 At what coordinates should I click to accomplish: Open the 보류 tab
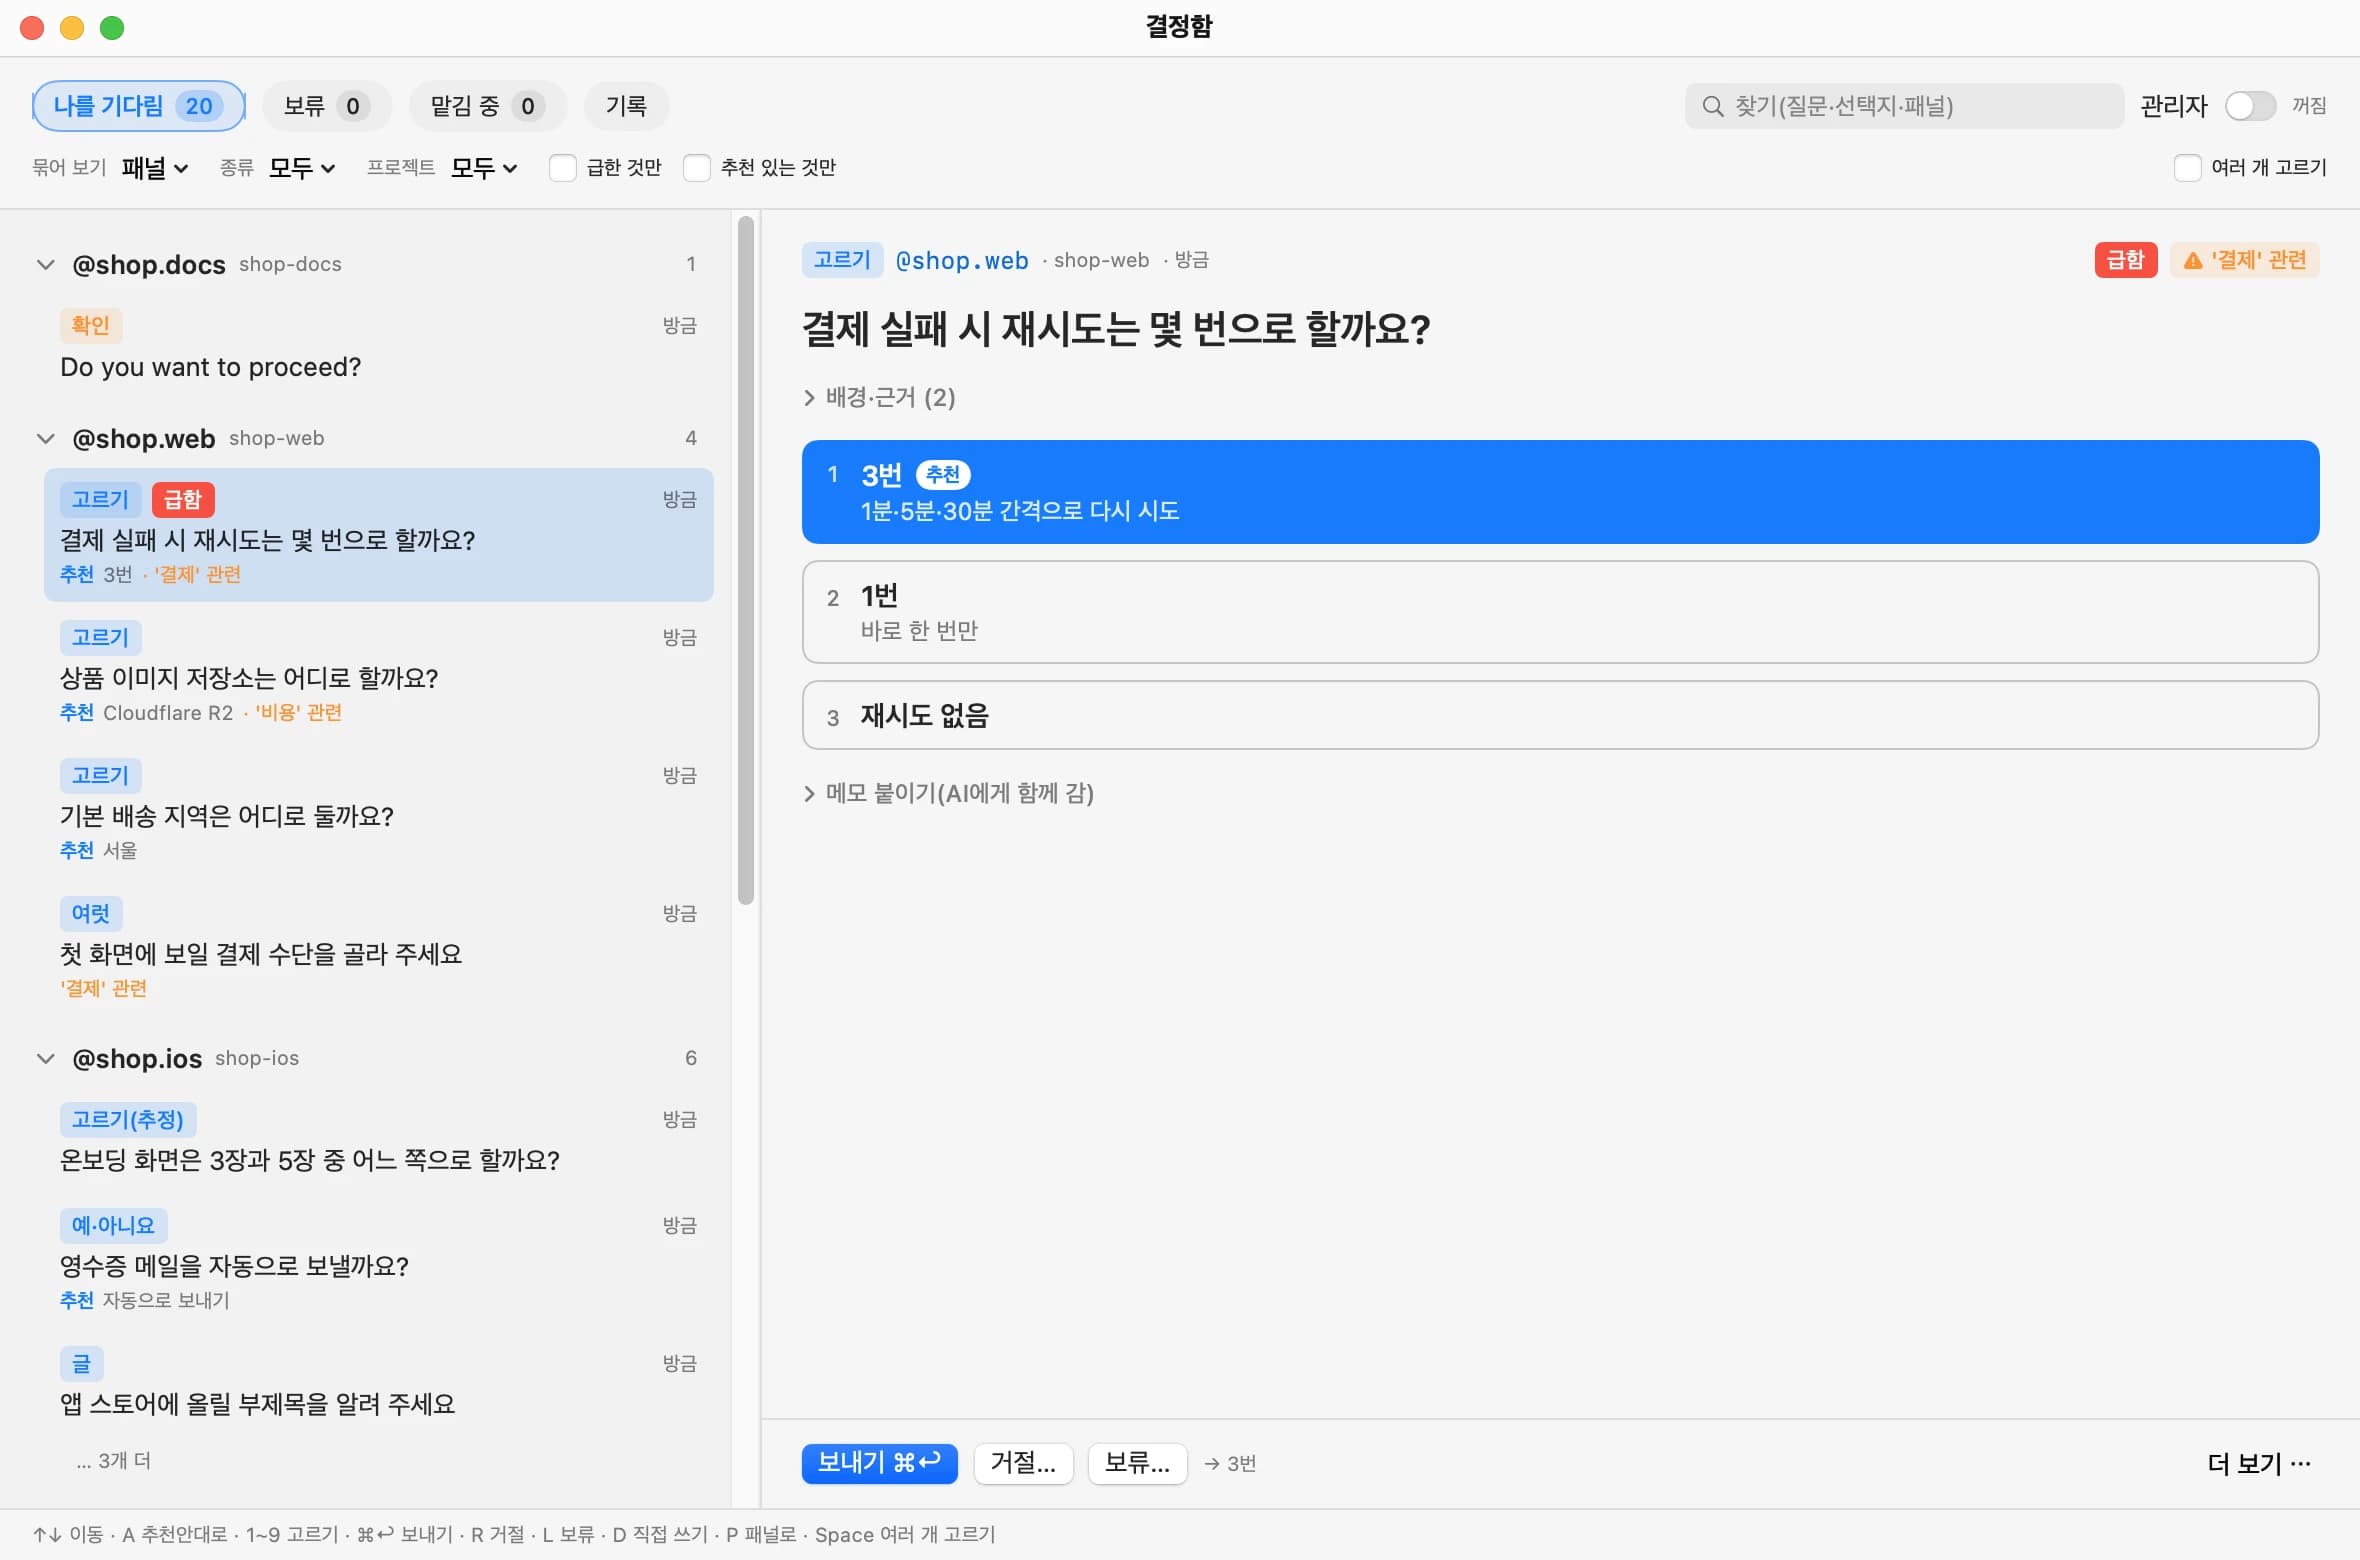pyautogui.click(x=326, y=106)
